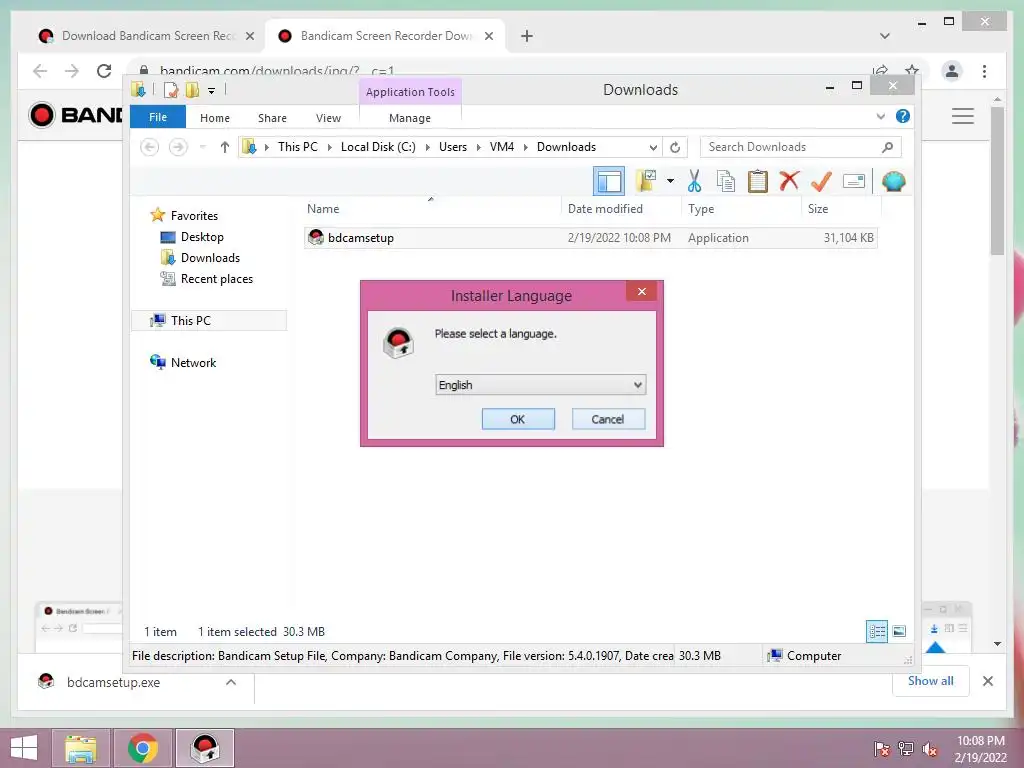Click properties icon in quick access toolbar
1024x768 pixels.
click(x=170, y=90)
